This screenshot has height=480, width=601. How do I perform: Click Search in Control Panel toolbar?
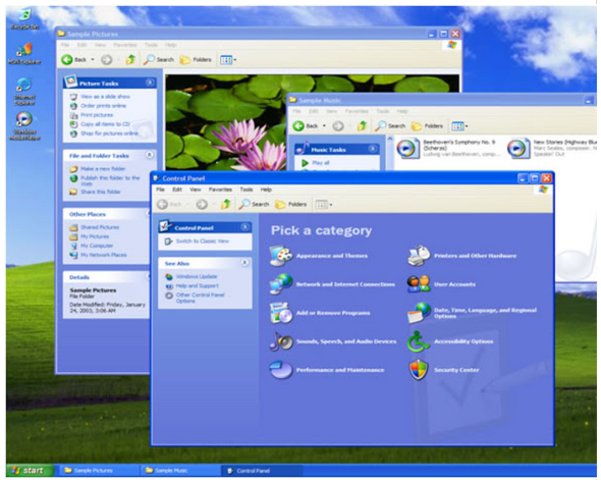(254, 204)
